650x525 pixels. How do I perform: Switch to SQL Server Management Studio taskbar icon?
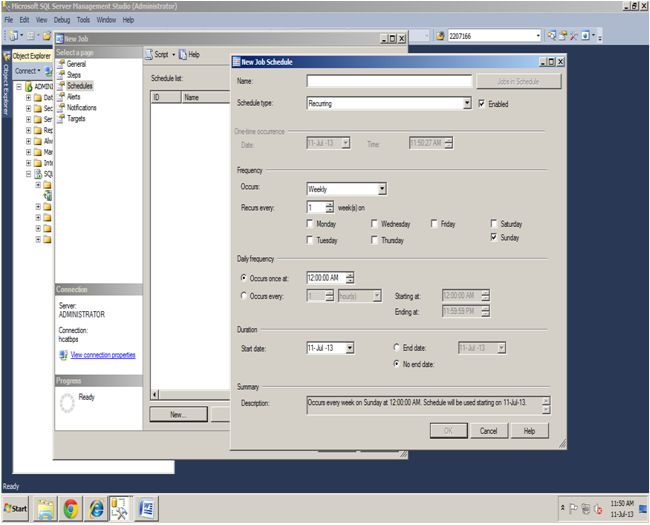[x=120, y=508]
